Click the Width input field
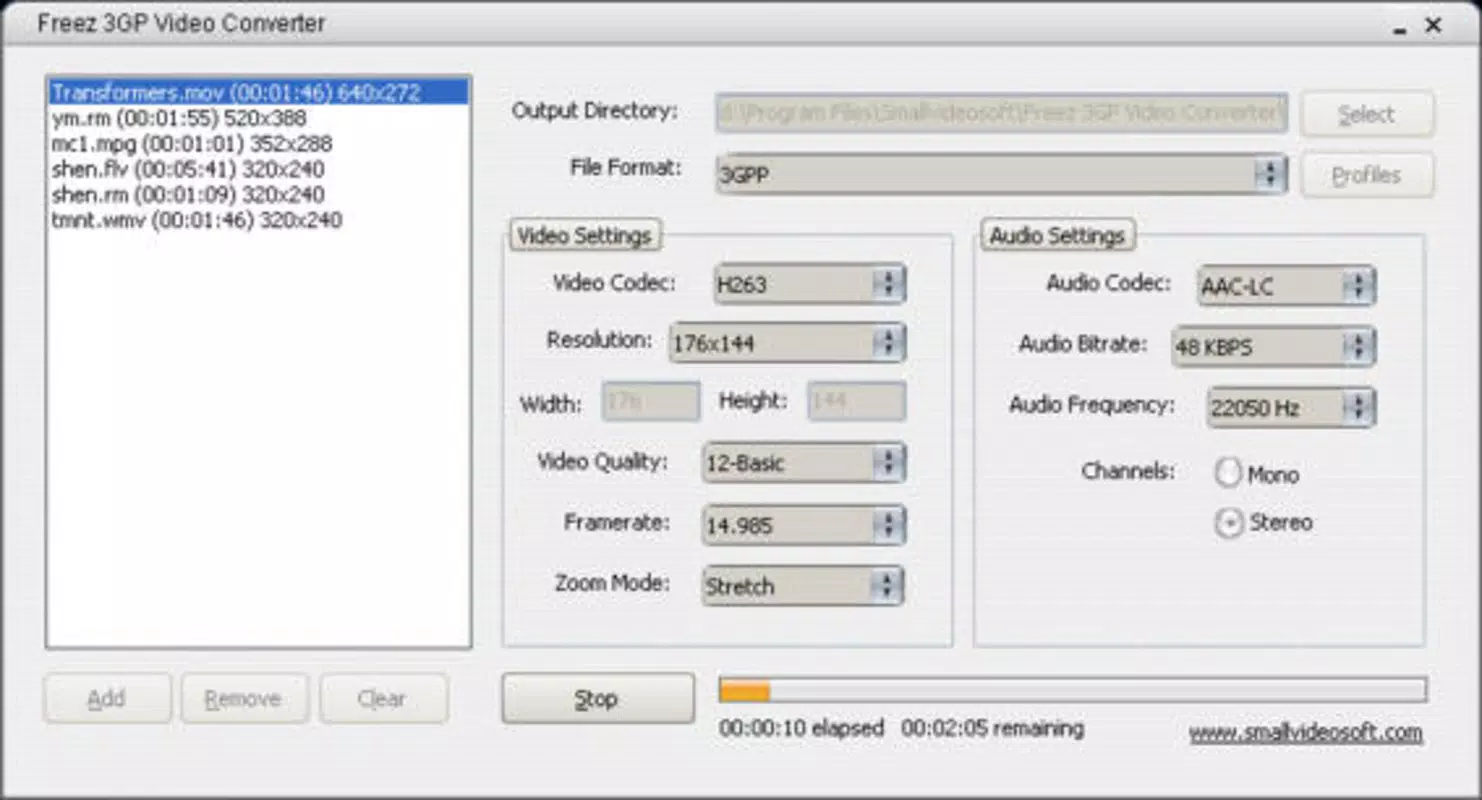This screenshot has height=800, width=1482. point(651,402)
